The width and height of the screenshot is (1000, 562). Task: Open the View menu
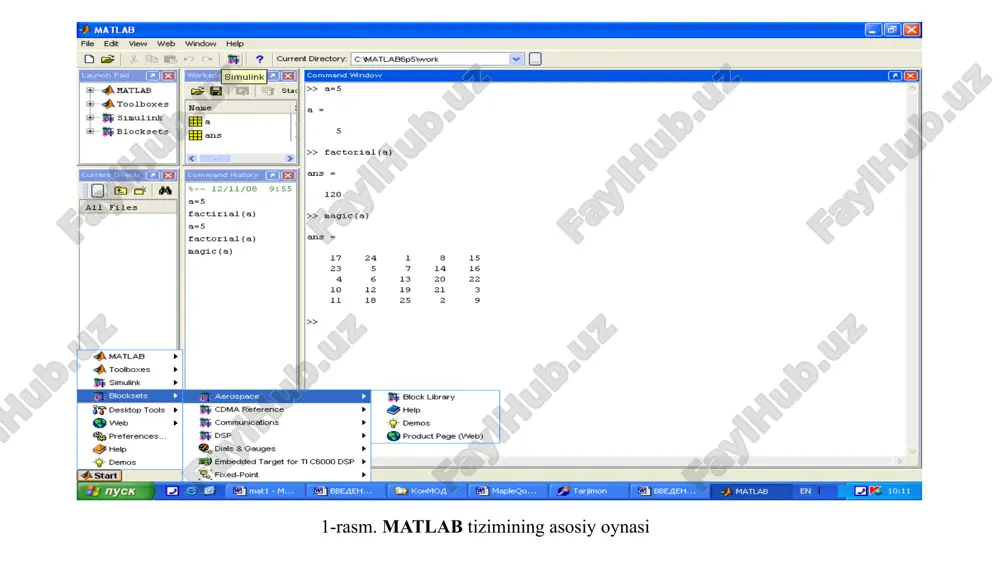point(138,44)
